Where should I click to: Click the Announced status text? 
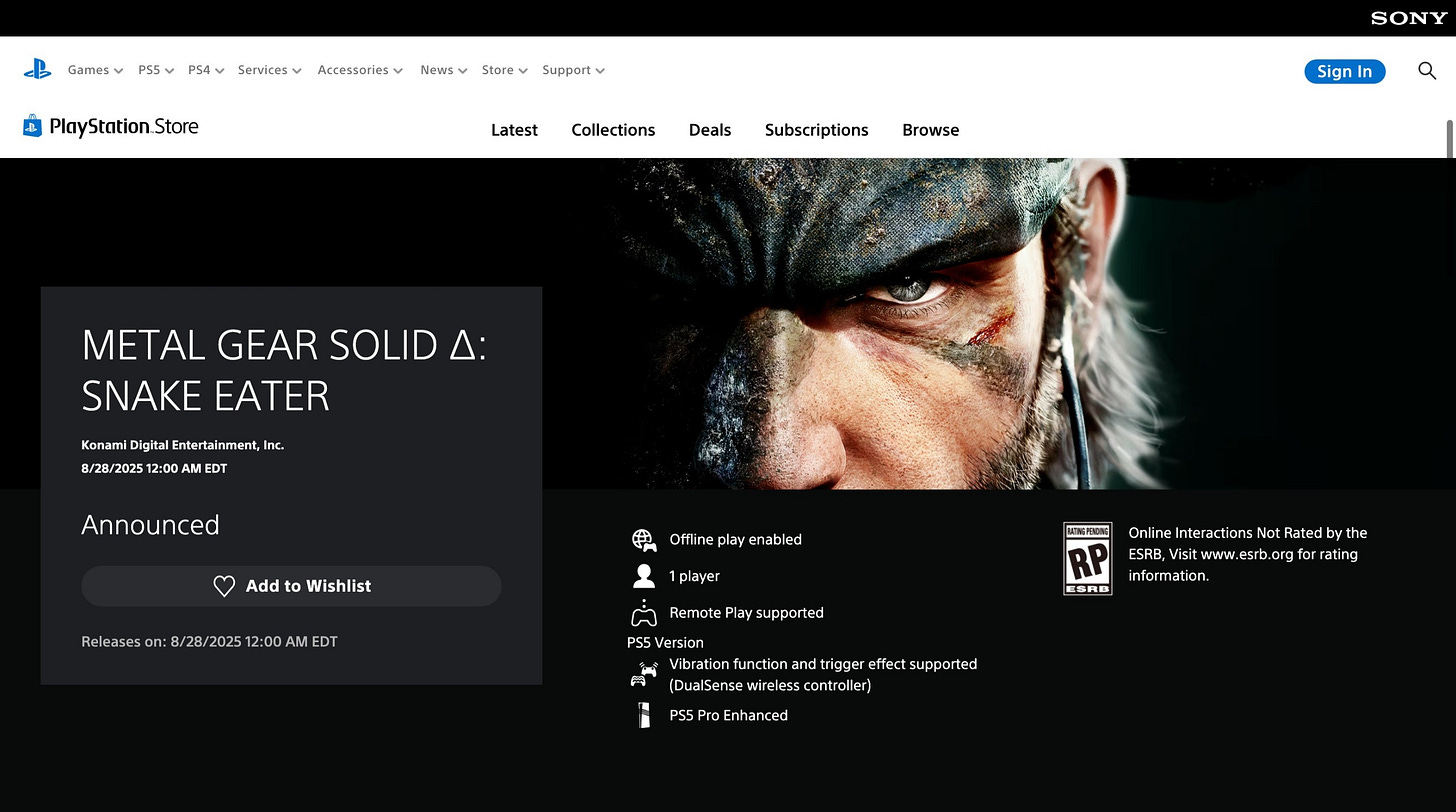150,525
